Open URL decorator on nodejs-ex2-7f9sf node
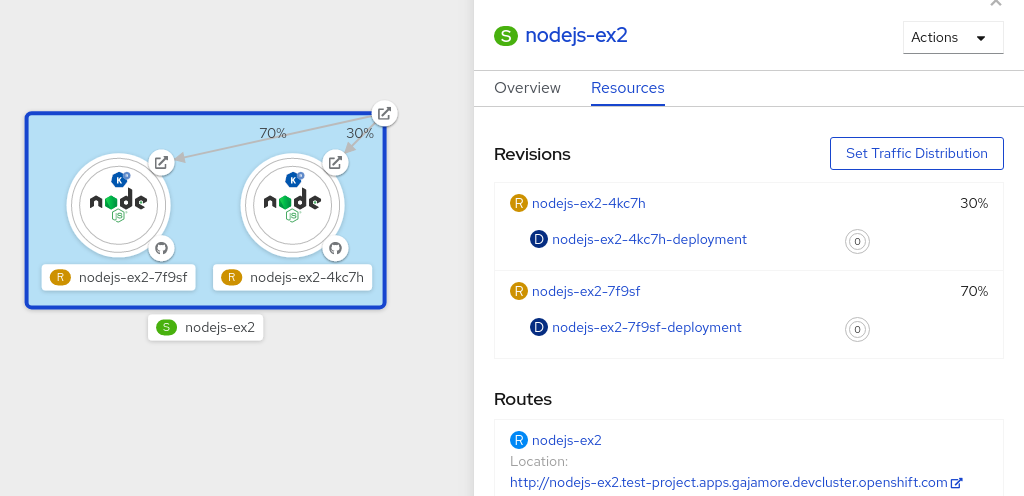The height and width of the screenshot is (496, 1024). 162,162
